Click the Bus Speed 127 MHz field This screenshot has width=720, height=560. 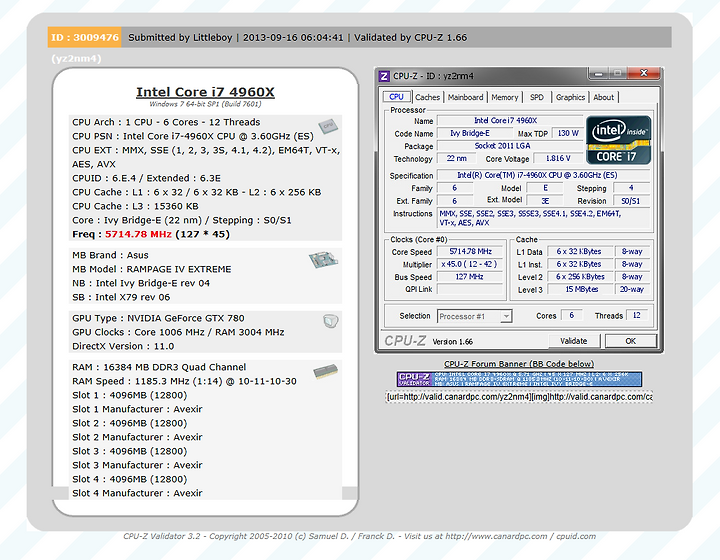(x=470, y=277)
